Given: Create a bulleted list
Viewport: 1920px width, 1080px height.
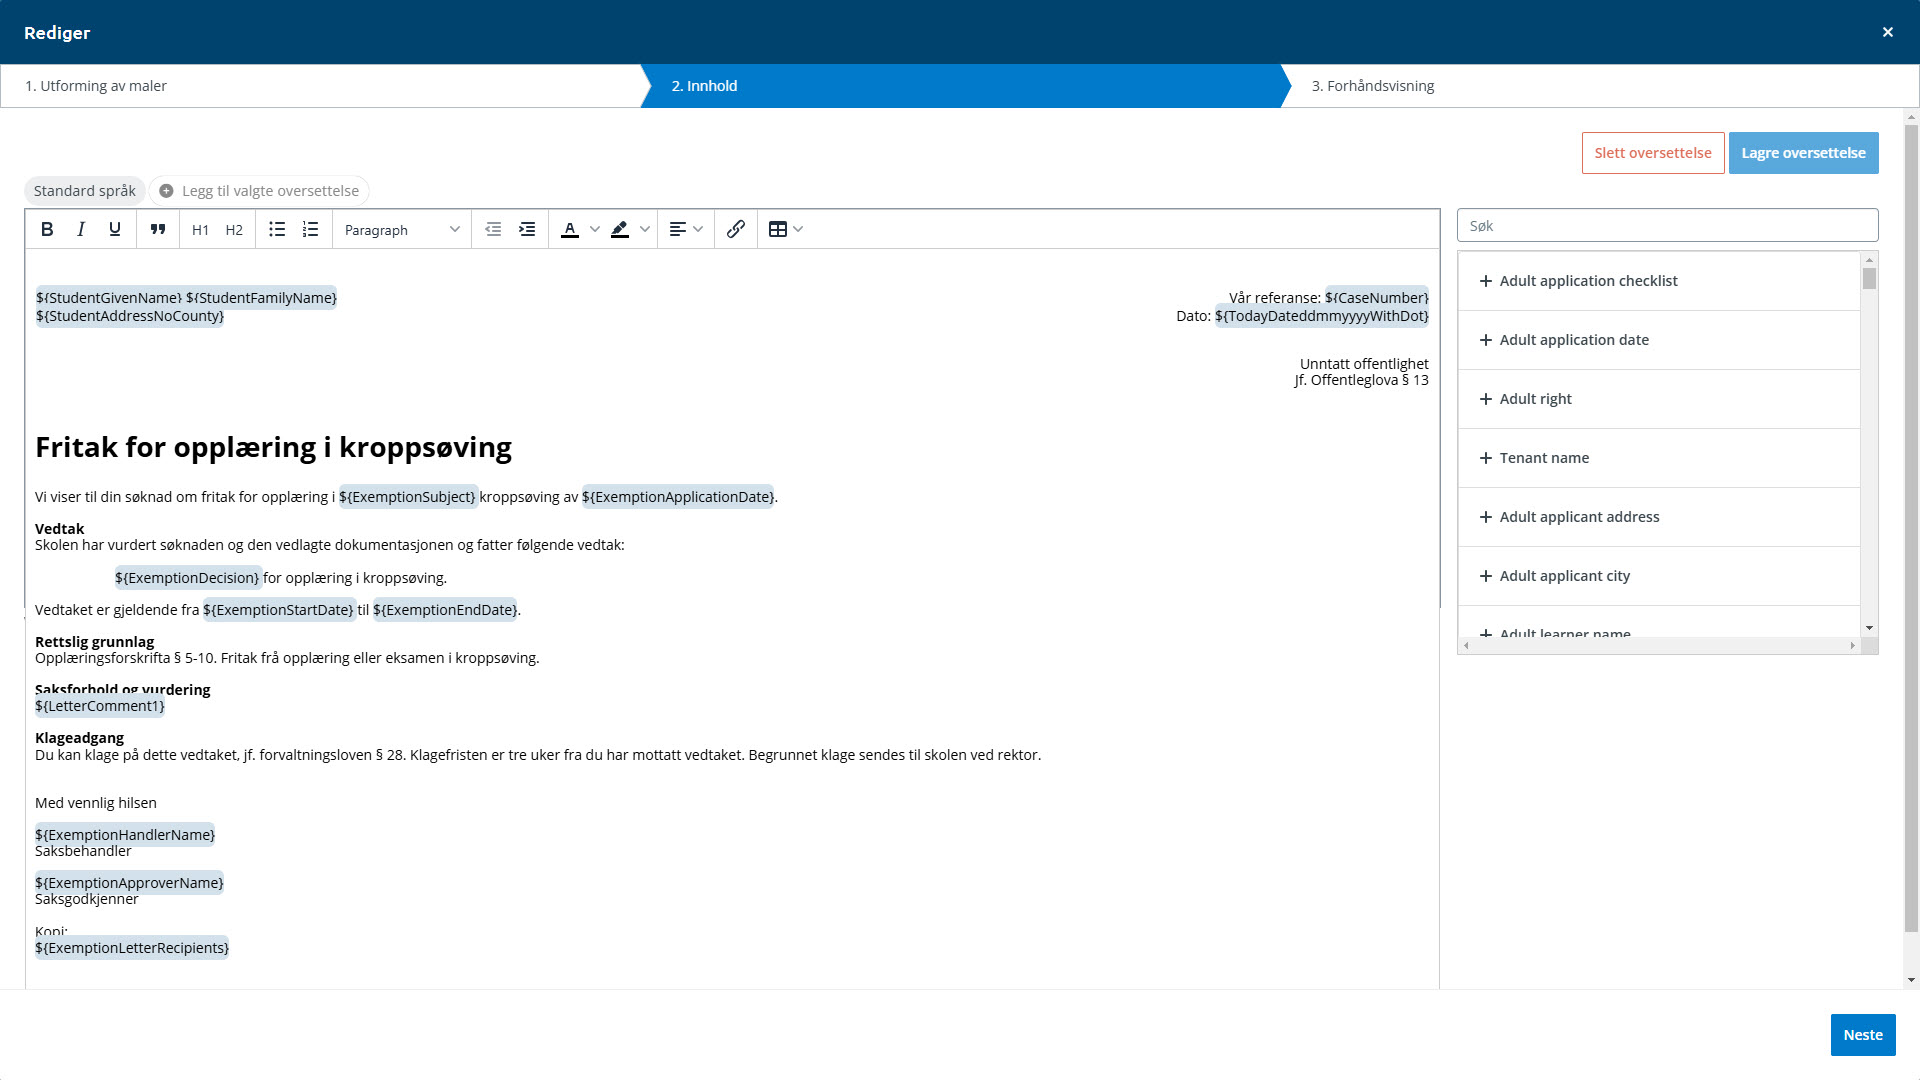Looking at the screenshot, I should click(277, 229).
